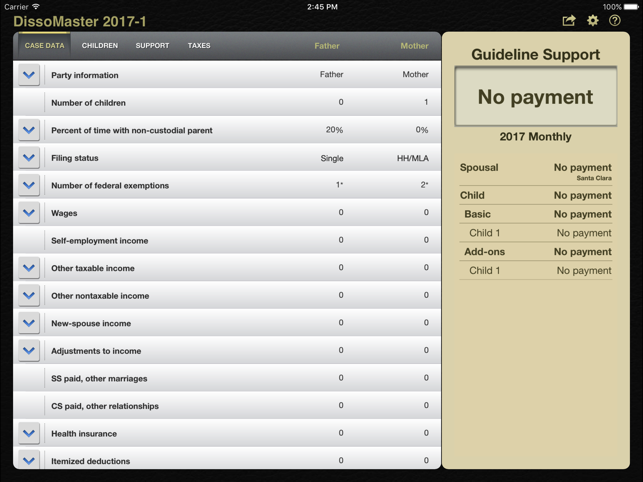Expand the Wages row chevron
643x482 pixels.
pos(29,212)
